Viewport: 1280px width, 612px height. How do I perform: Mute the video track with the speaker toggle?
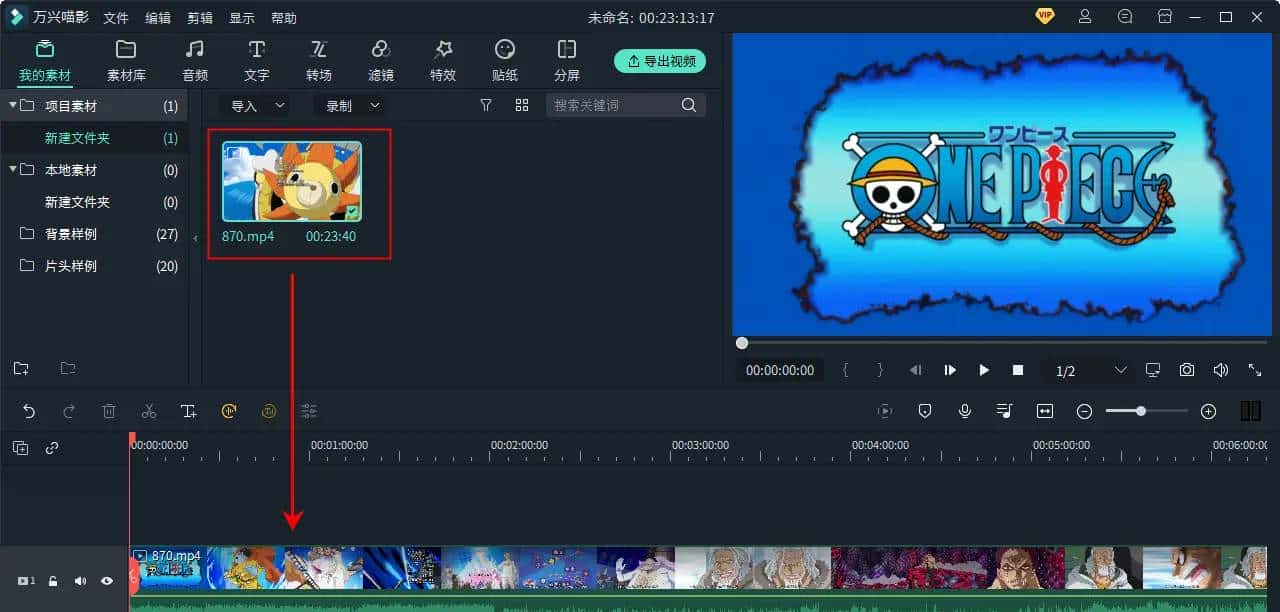79,580
